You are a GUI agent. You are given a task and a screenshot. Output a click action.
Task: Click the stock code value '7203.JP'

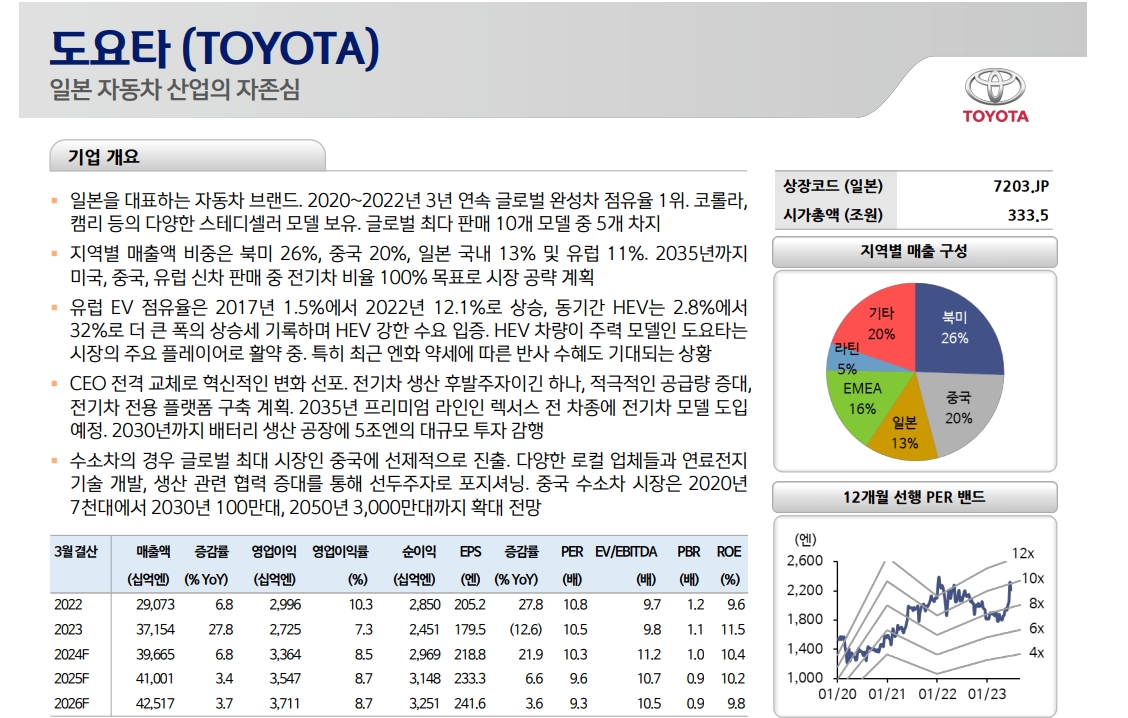[x=1021, y=186]
